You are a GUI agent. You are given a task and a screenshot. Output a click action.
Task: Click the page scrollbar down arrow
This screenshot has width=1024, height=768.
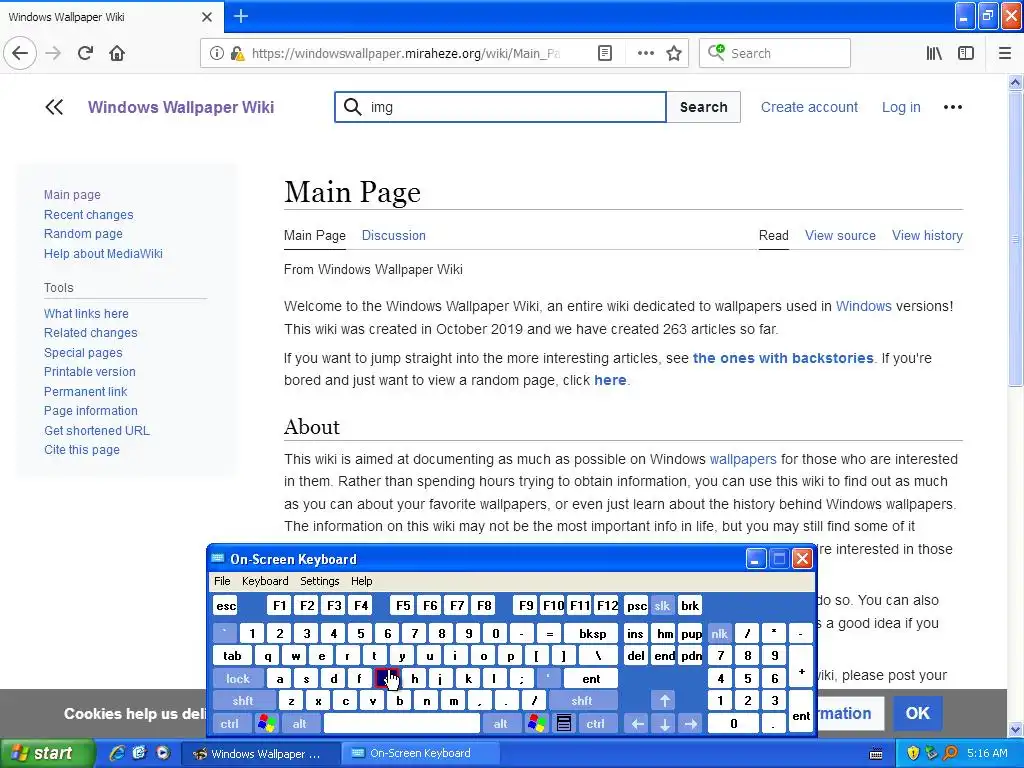(1016, 730)
